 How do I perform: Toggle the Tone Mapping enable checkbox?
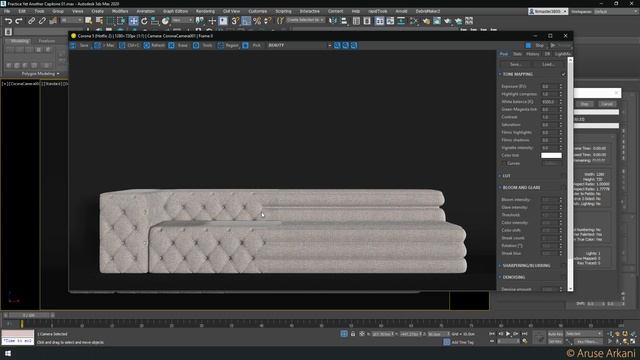click(563, 74)
